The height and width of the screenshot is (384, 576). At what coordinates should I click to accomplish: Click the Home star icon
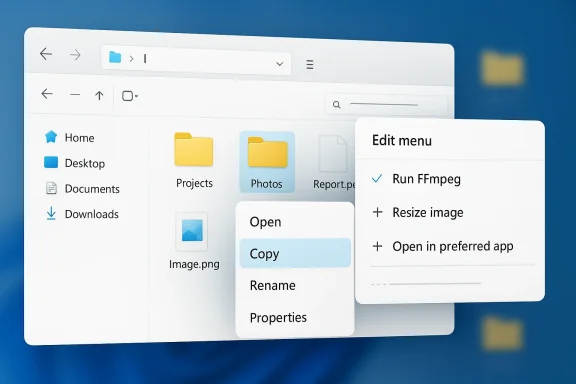pyautogui.click(x=51, y=137)
